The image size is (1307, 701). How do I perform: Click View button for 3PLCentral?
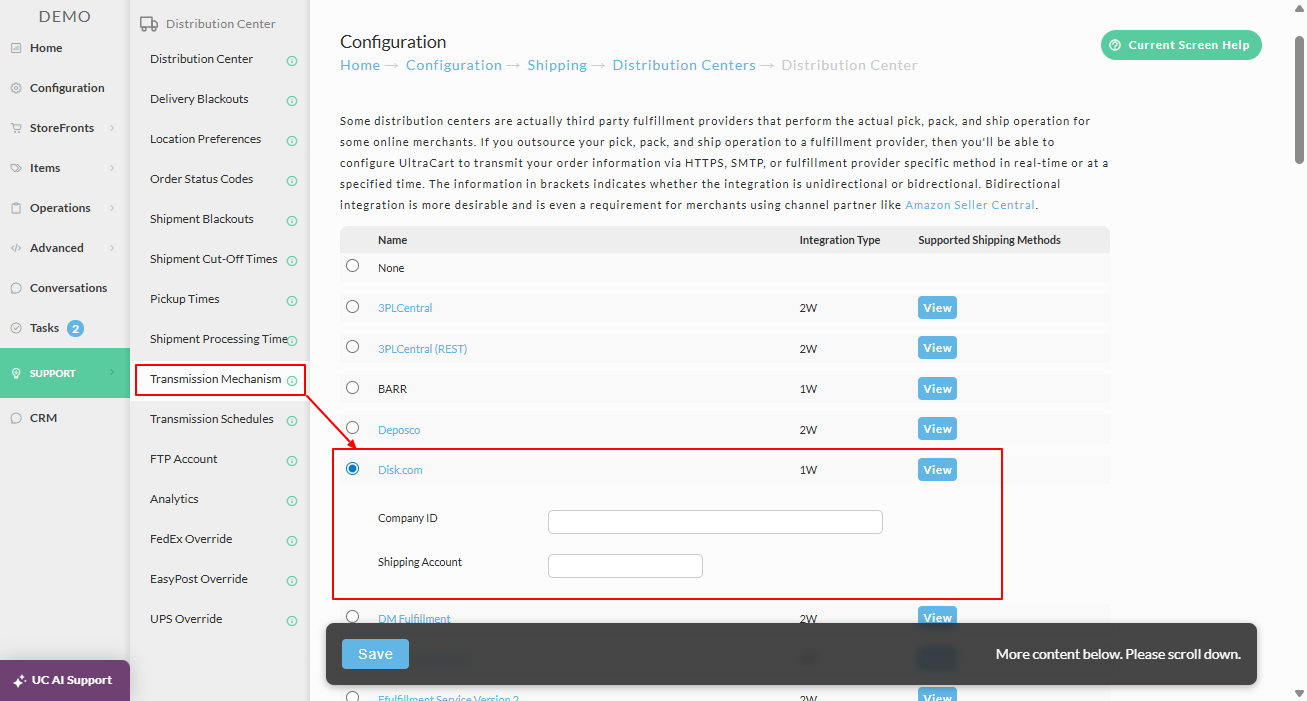[937, 307]
